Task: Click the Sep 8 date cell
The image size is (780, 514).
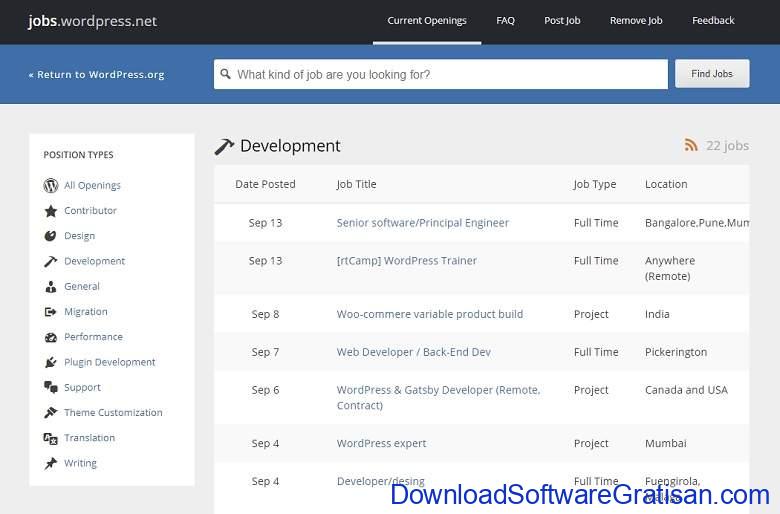Action: pos(265,314)
